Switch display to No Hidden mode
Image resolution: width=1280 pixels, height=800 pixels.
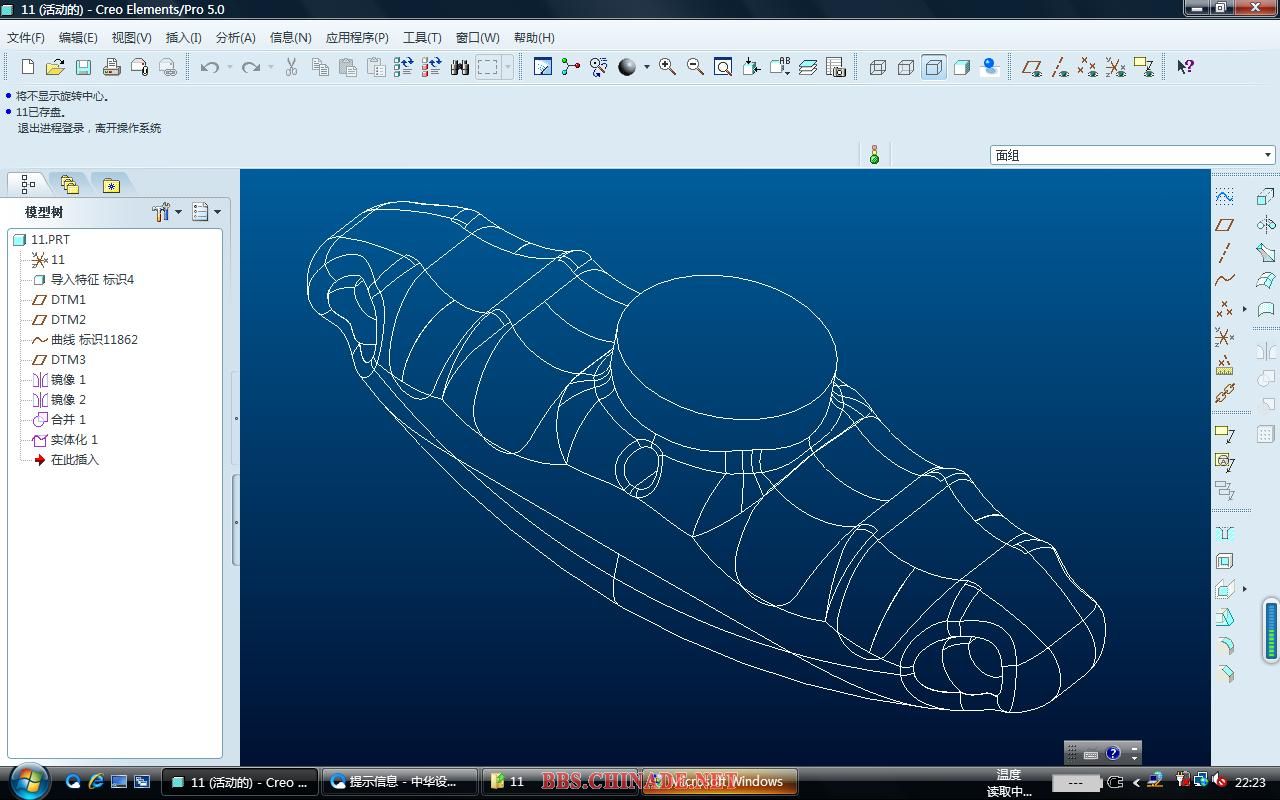pyautogui.click(x=933, y=67)
